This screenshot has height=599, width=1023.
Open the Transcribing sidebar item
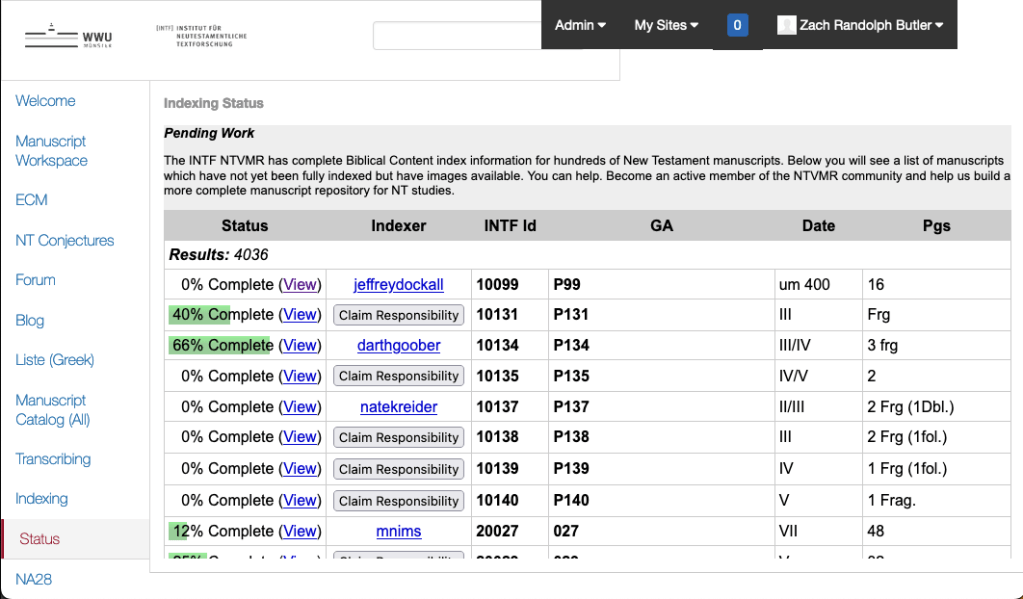(x=53, y=459)
